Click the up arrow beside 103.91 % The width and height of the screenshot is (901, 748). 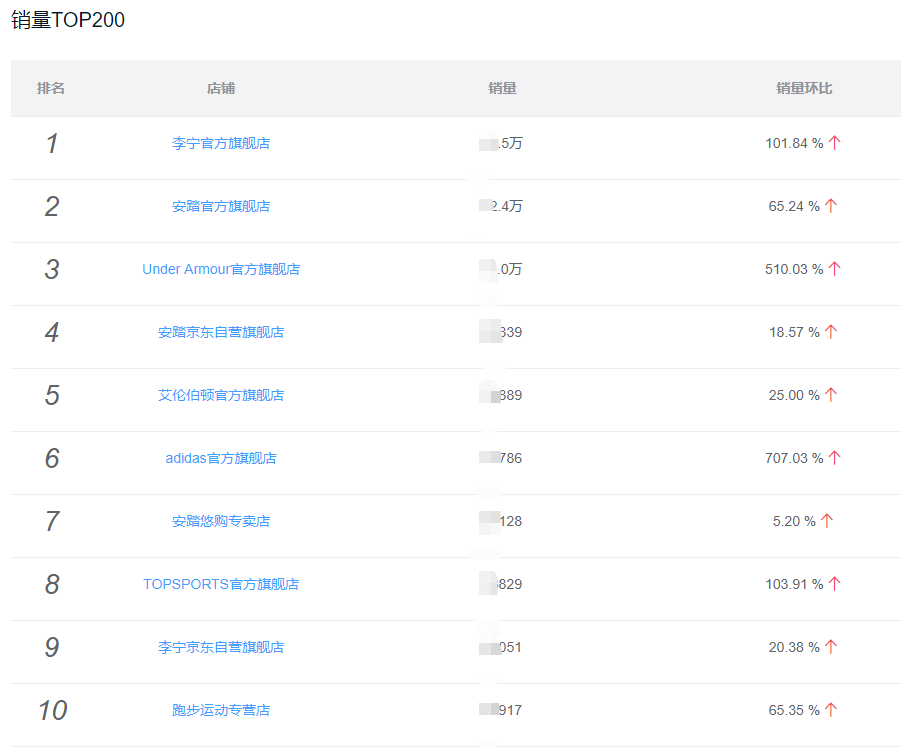click(x=834, y=584)
